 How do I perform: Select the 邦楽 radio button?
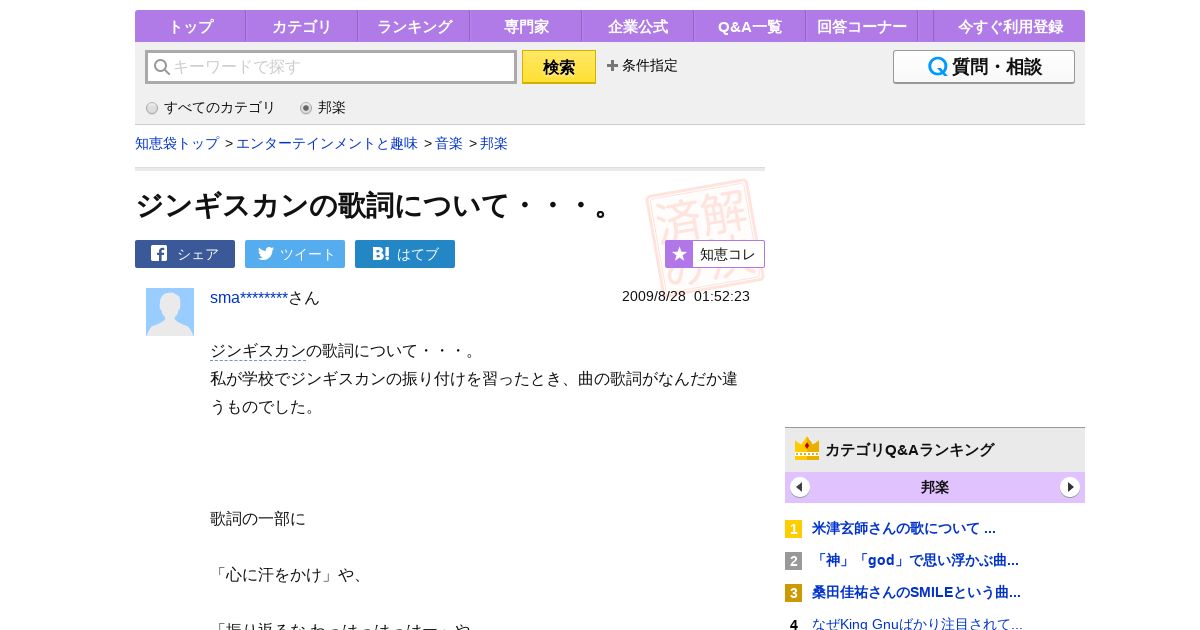tap(306, 108)
